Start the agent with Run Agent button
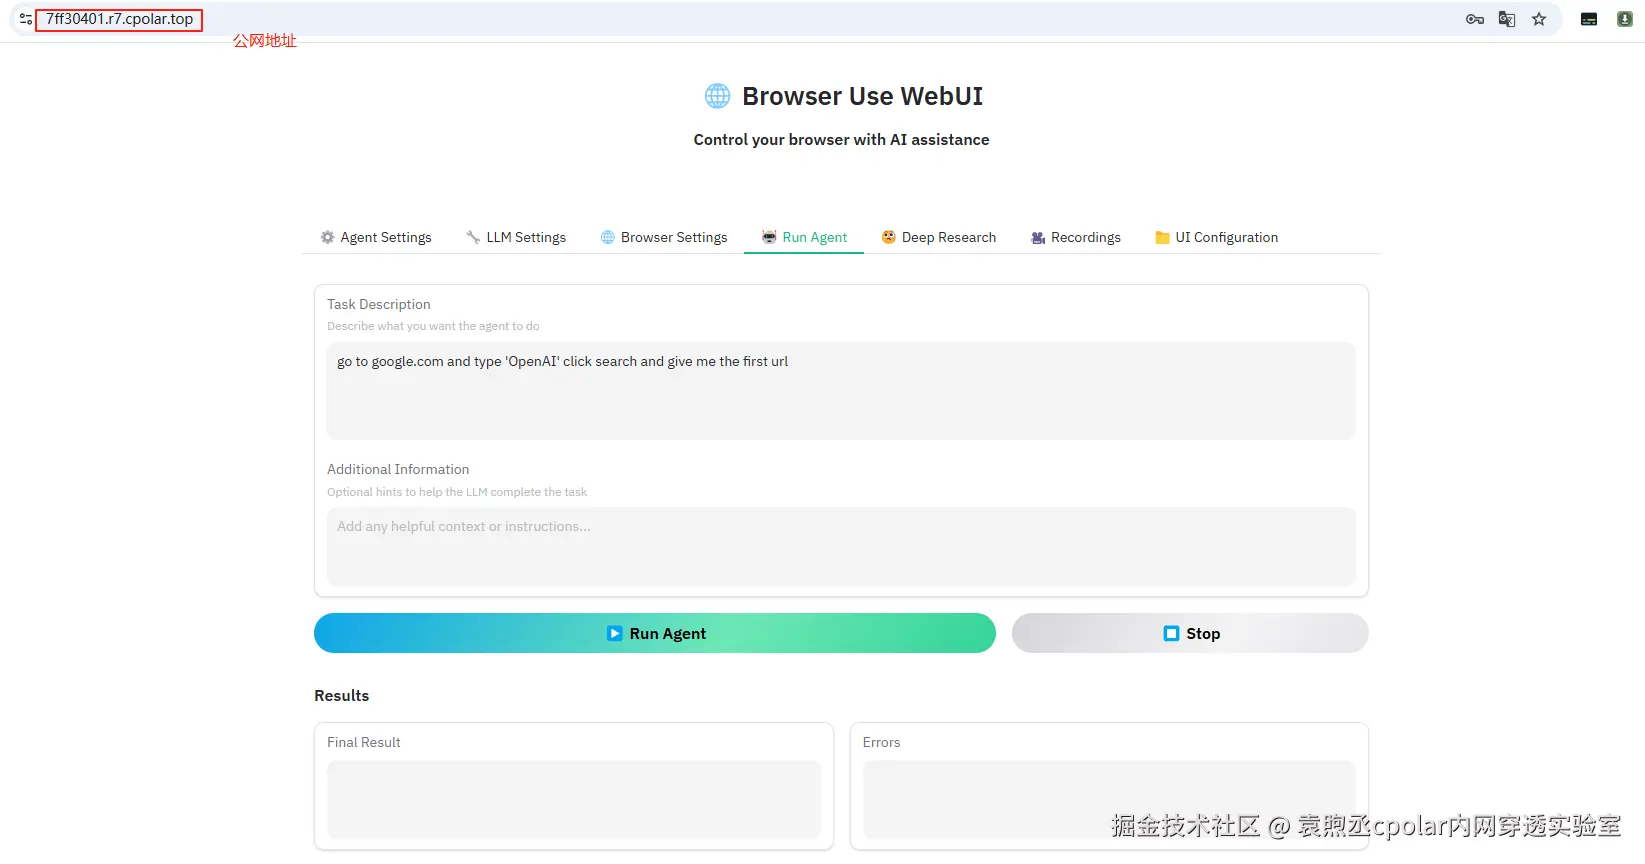1645x864 pixels. pos(655,633)
